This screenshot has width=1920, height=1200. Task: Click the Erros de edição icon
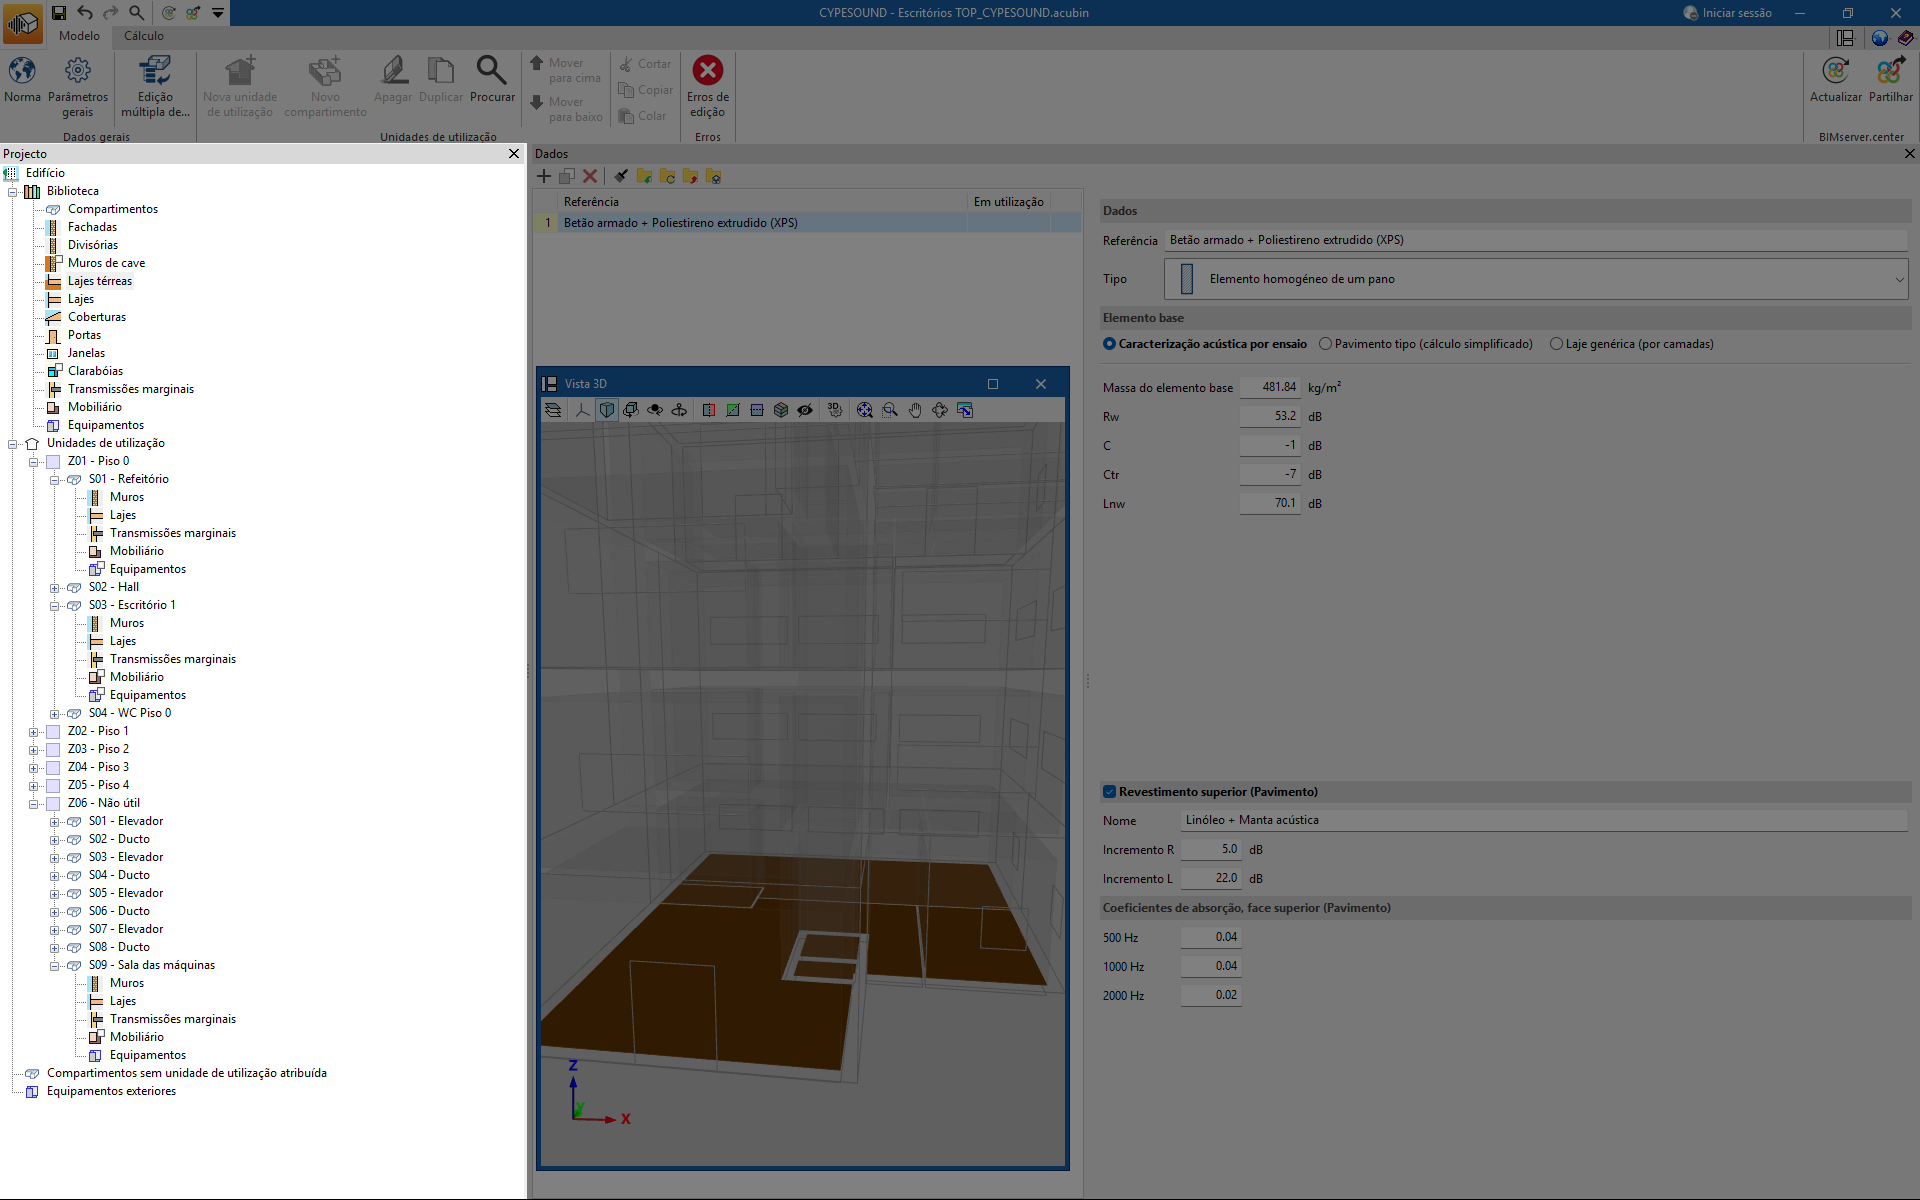pyautogui.click(x=707, y=72)
